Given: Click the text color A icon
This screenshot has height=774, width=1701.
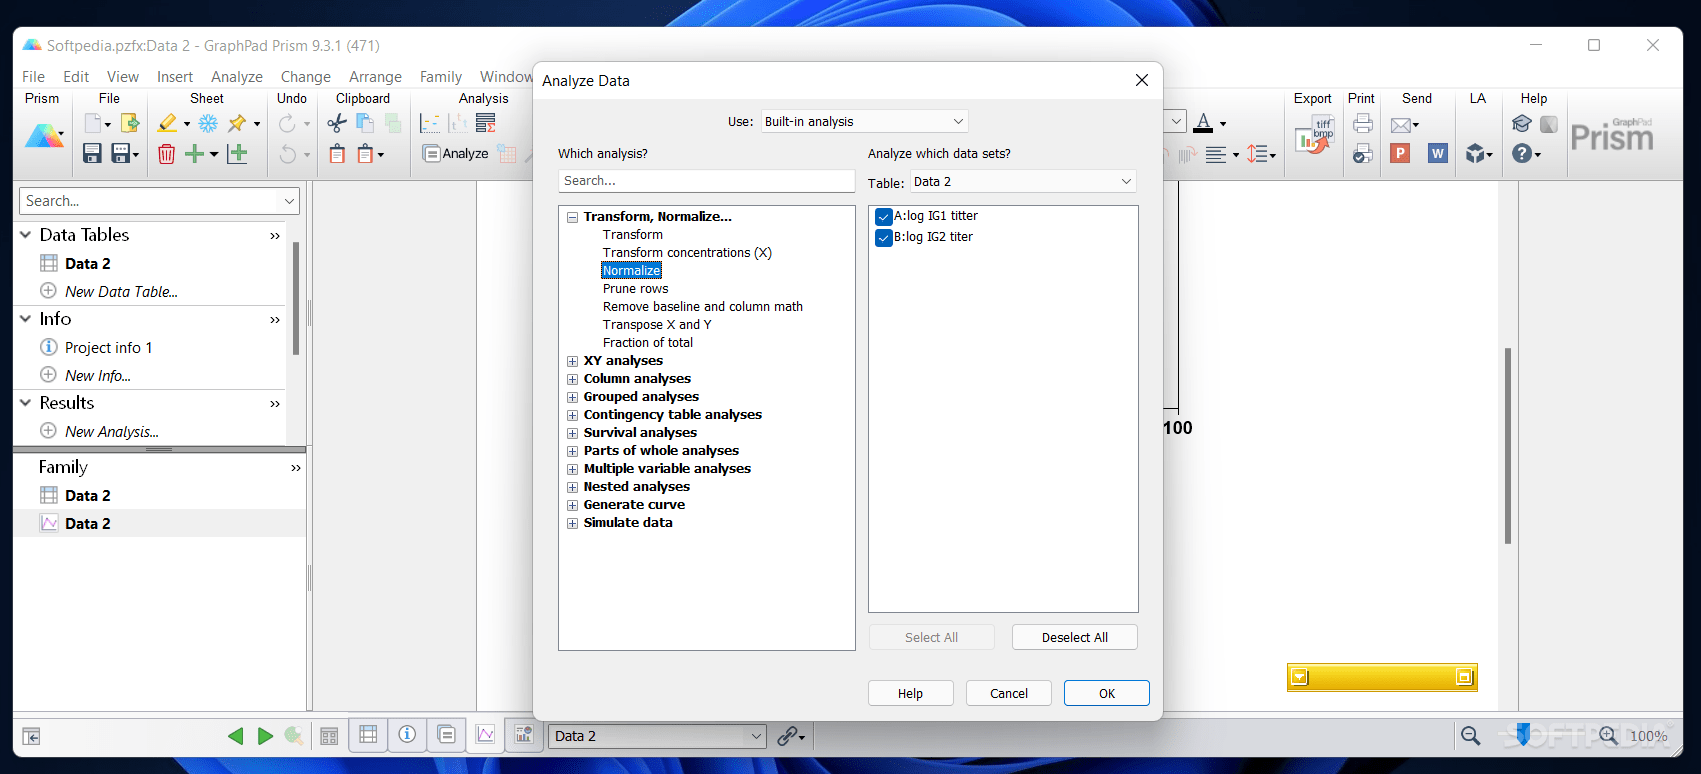Looking at the screenshot, I should (x=1204, y=123).
